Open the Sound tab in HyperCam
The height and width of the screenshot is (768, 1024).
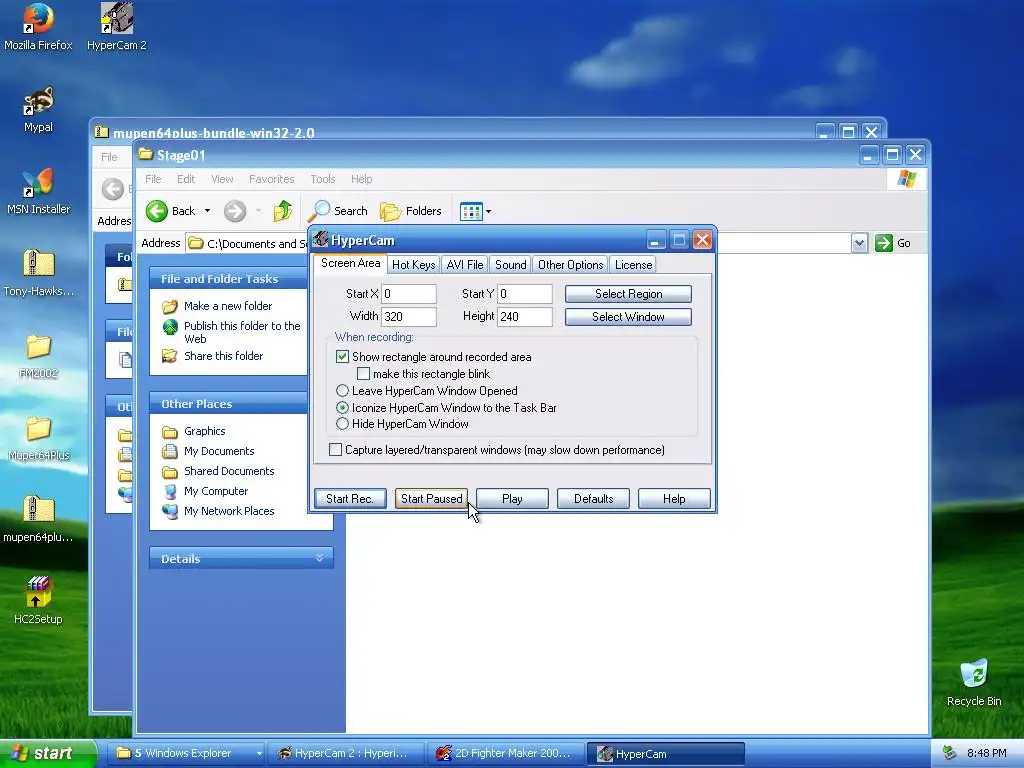[511, 264]
